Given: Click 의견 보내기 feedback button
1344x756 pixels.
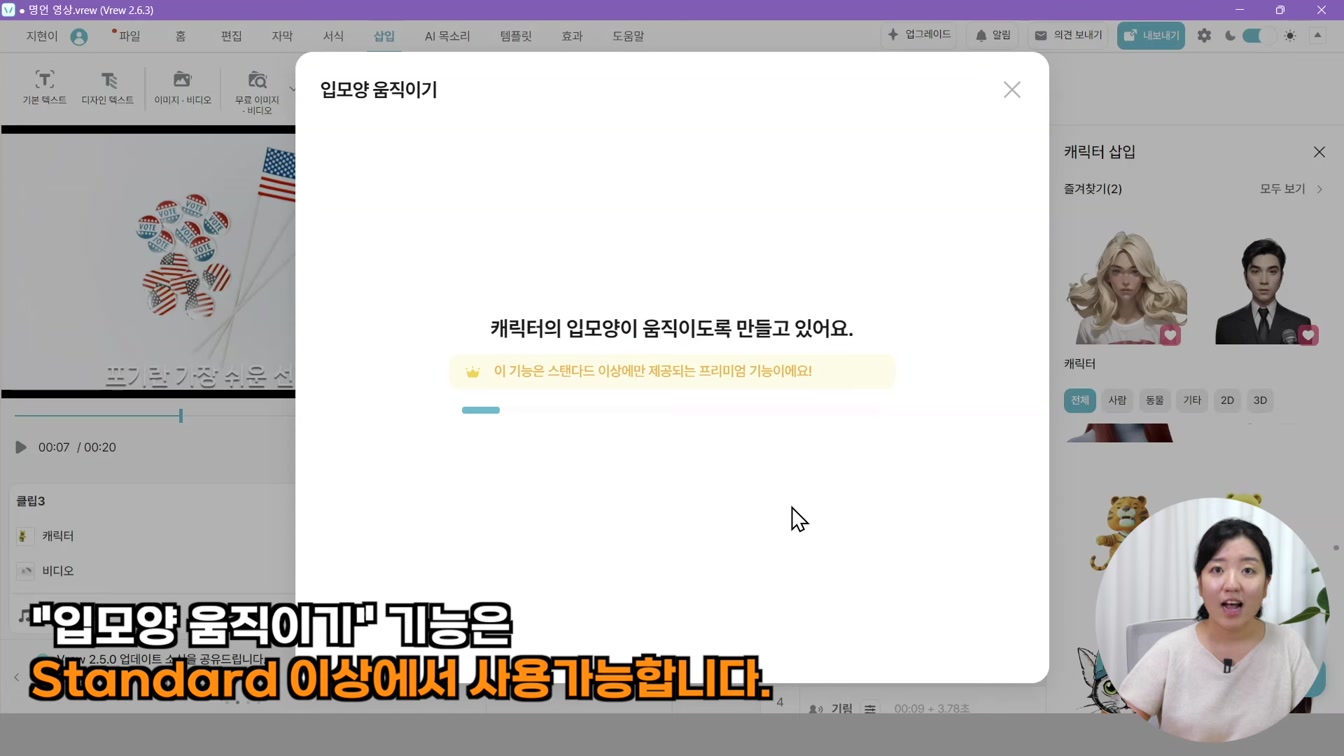Looking at the screenshot, I should click(x=1068, y=35).
